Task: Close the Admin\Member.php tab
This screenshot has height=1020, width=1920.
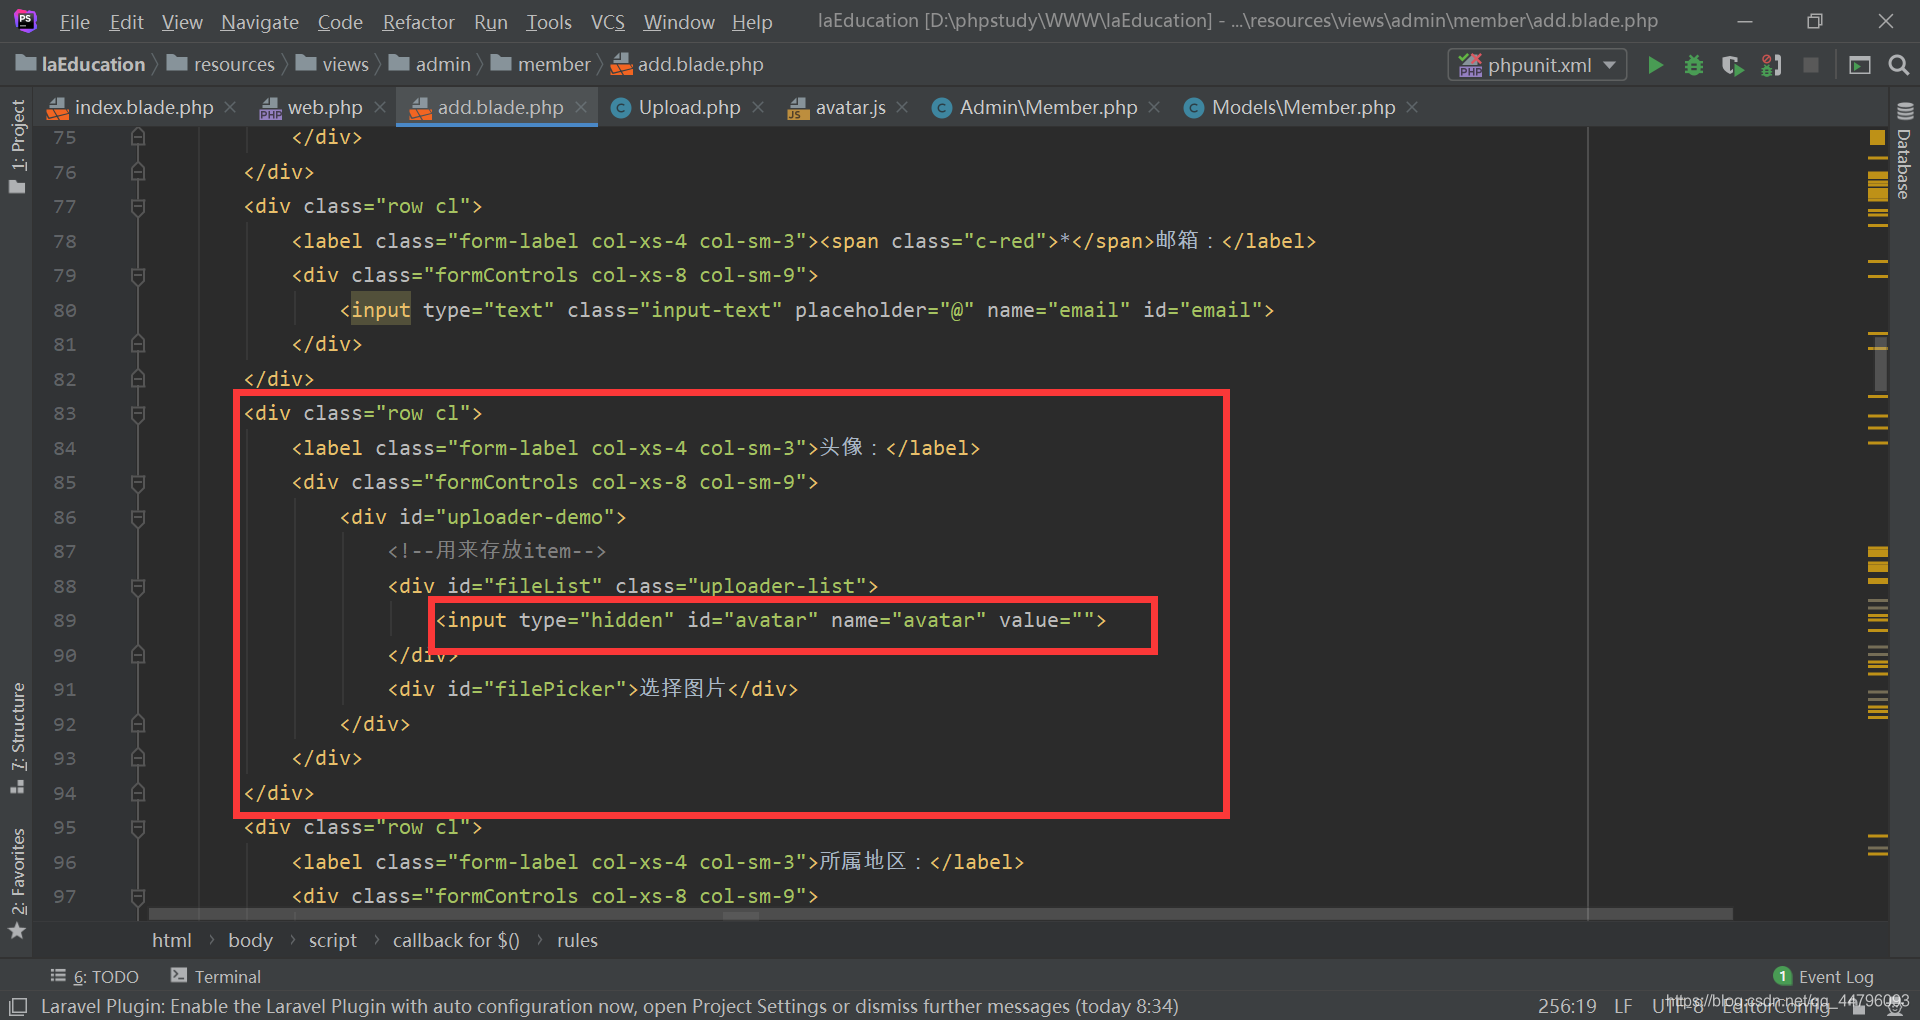Action: point(1155,107)
